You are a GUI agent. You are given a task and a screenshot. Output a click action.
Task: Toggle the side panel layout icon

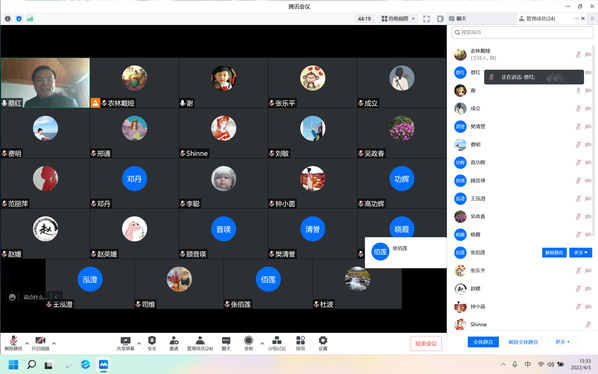[440, 19]
